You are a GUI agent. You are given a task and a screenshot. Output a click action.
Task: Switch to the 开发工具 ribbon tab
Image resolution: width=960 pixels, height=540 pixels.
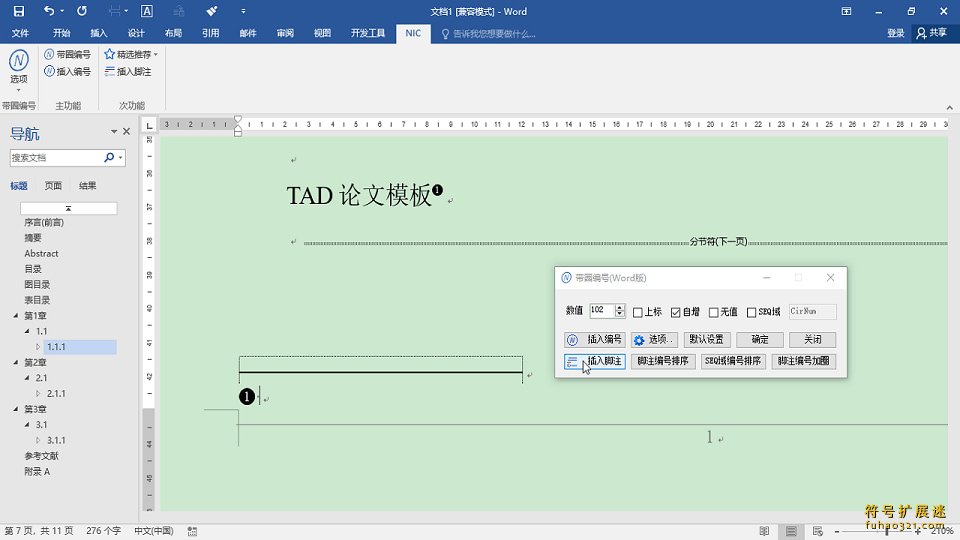[368, 33]
